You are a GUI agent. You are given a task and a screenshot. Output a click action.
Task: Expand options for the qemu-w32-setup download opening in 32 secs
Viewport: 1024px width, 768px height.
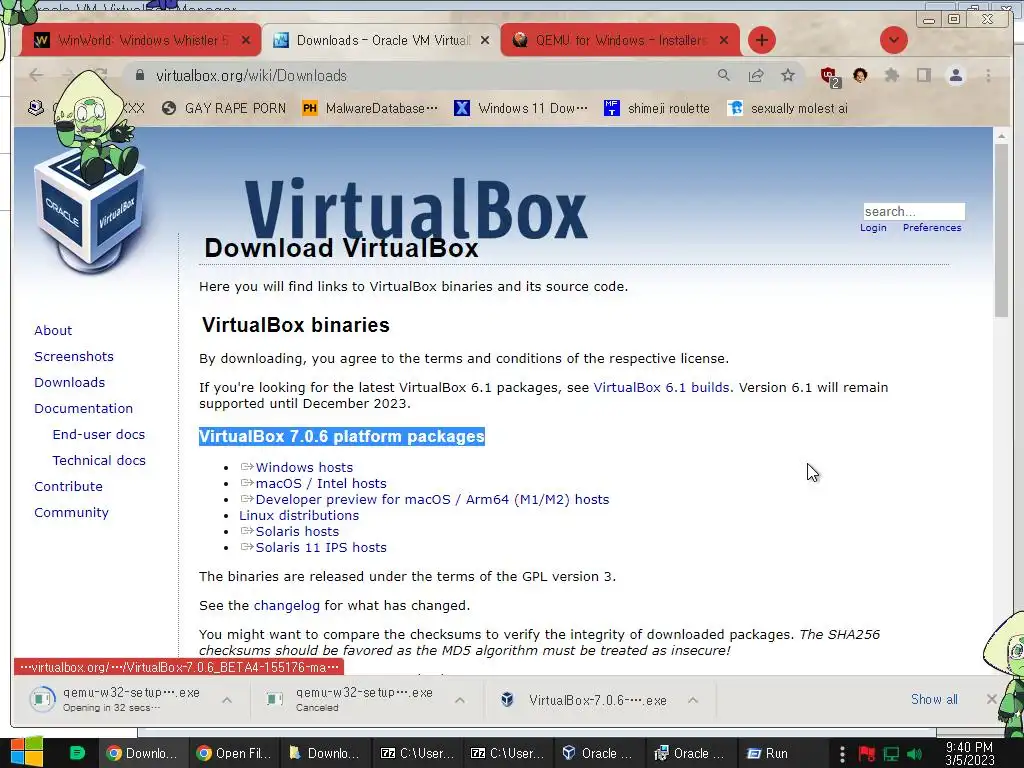[x=227, y=700]
